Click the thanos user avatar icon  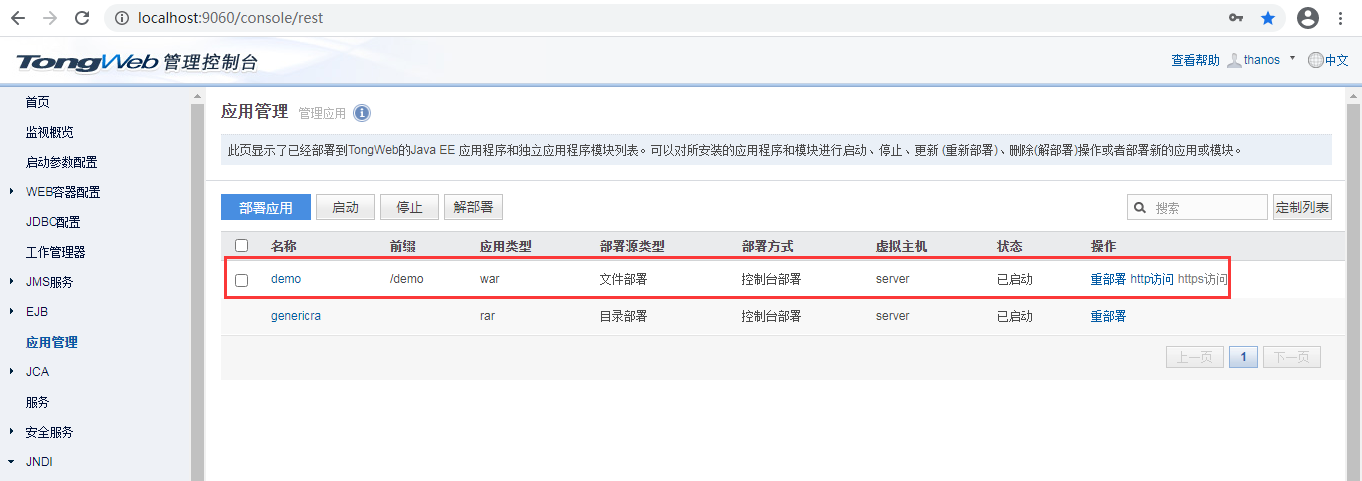pos(1234,60)
